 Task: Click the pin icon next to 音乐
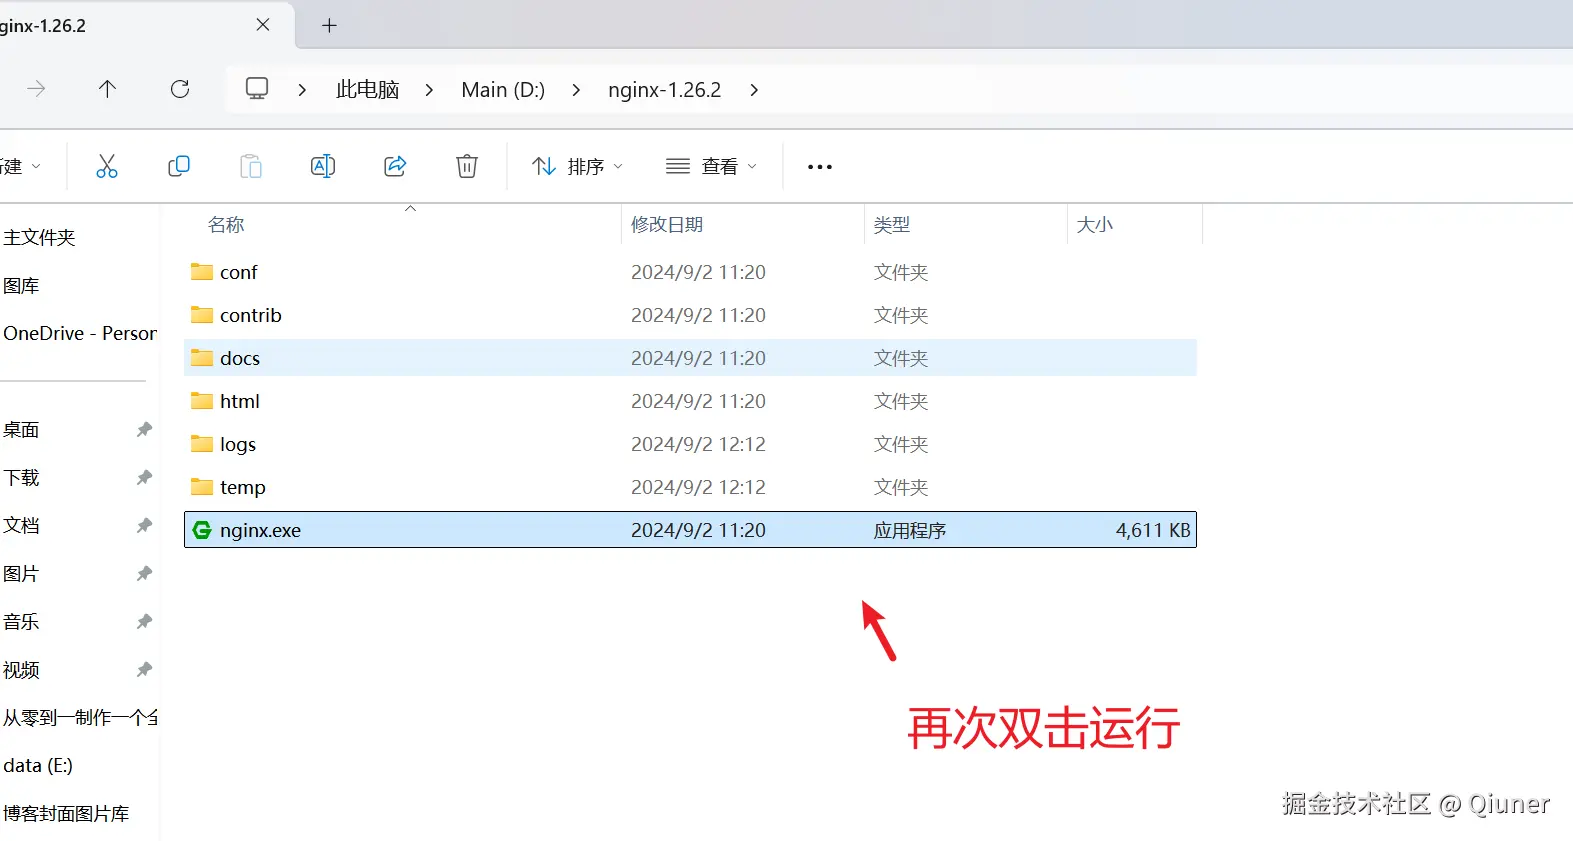click(x=144, y=621)
